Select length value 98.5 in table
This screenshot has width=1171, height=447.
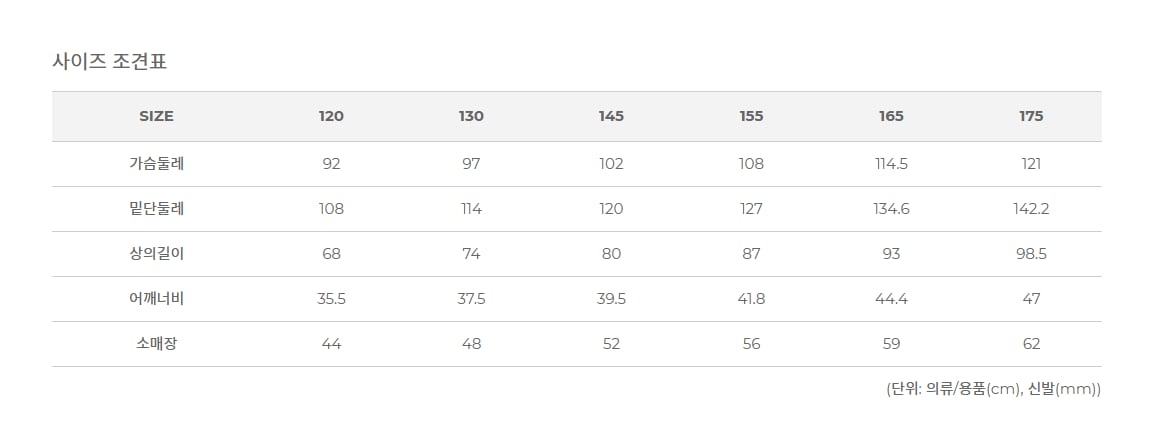point(1031,254)
